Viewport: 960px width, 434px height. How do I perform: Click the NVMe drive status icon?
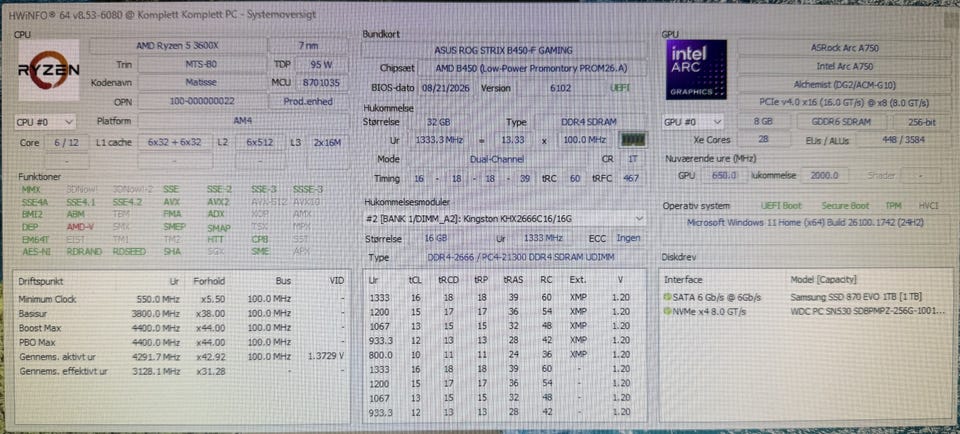(x=667, y=312)
